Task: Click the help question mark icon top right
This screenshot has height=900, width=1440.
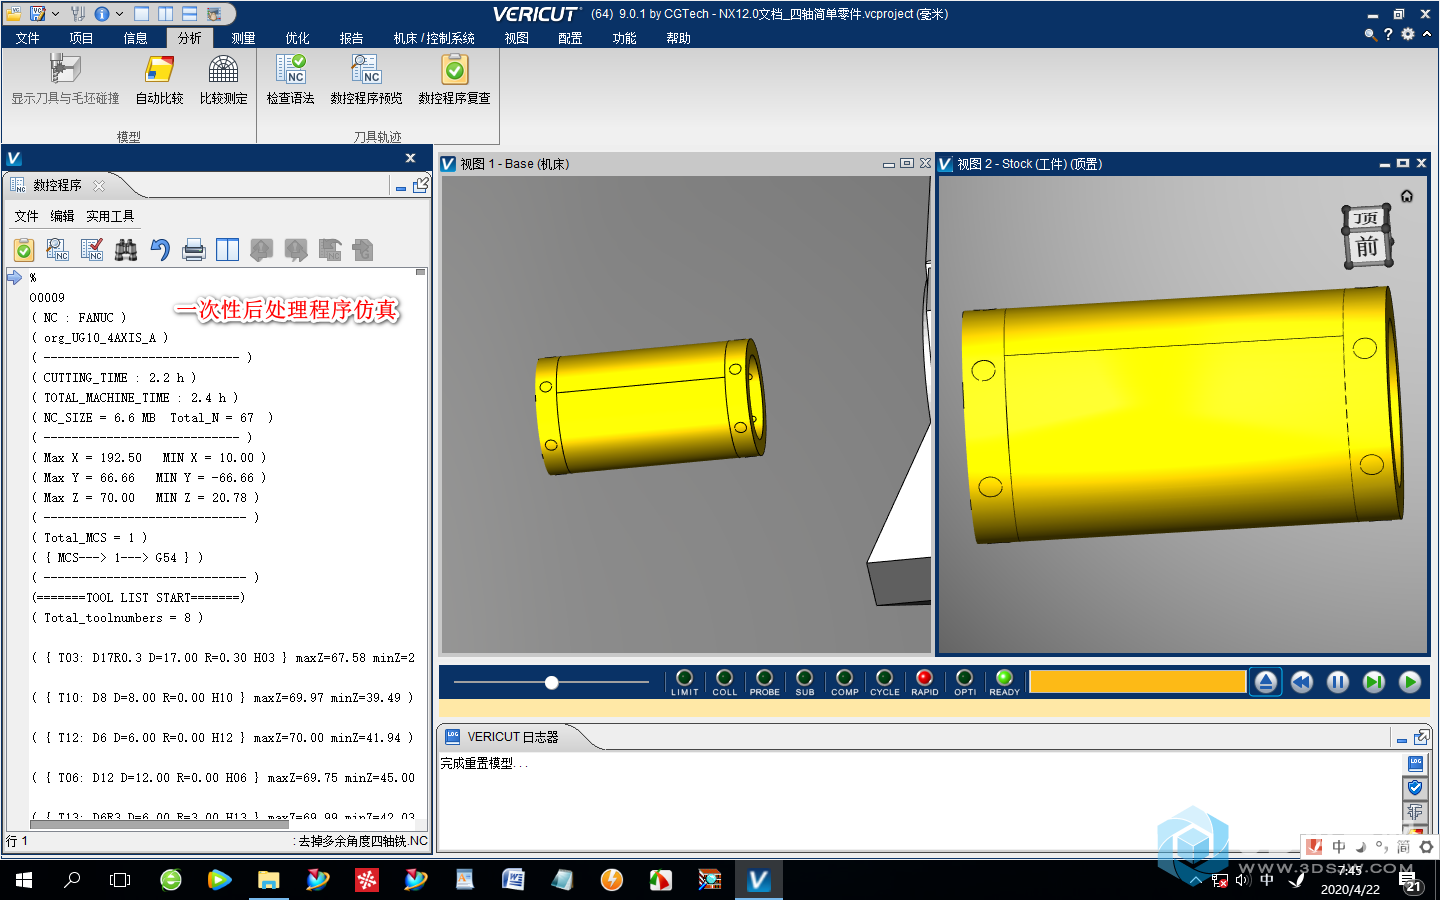Action: pyautogui.click(x=1388, y=34)
